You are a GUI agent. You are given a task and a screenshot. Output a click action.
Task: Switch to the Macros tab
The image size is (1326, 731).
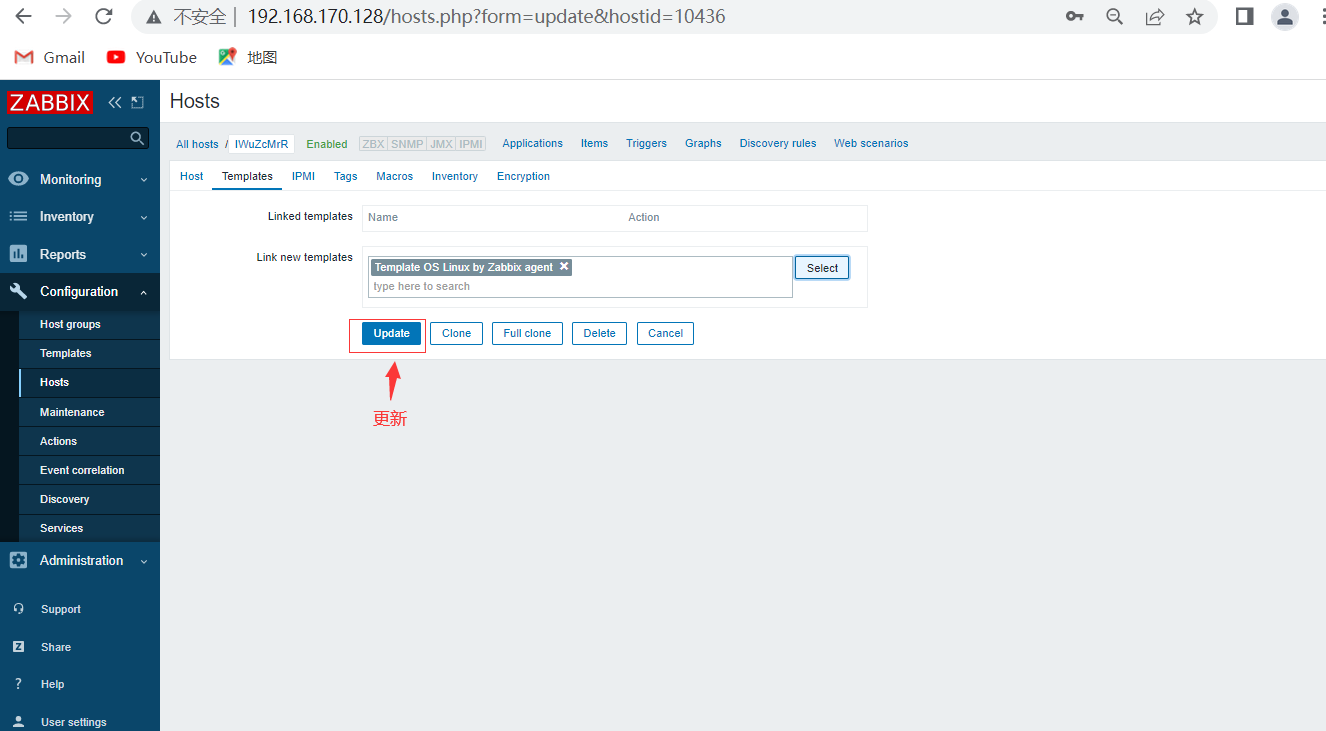pyautogui.click(x=394, y=176)
